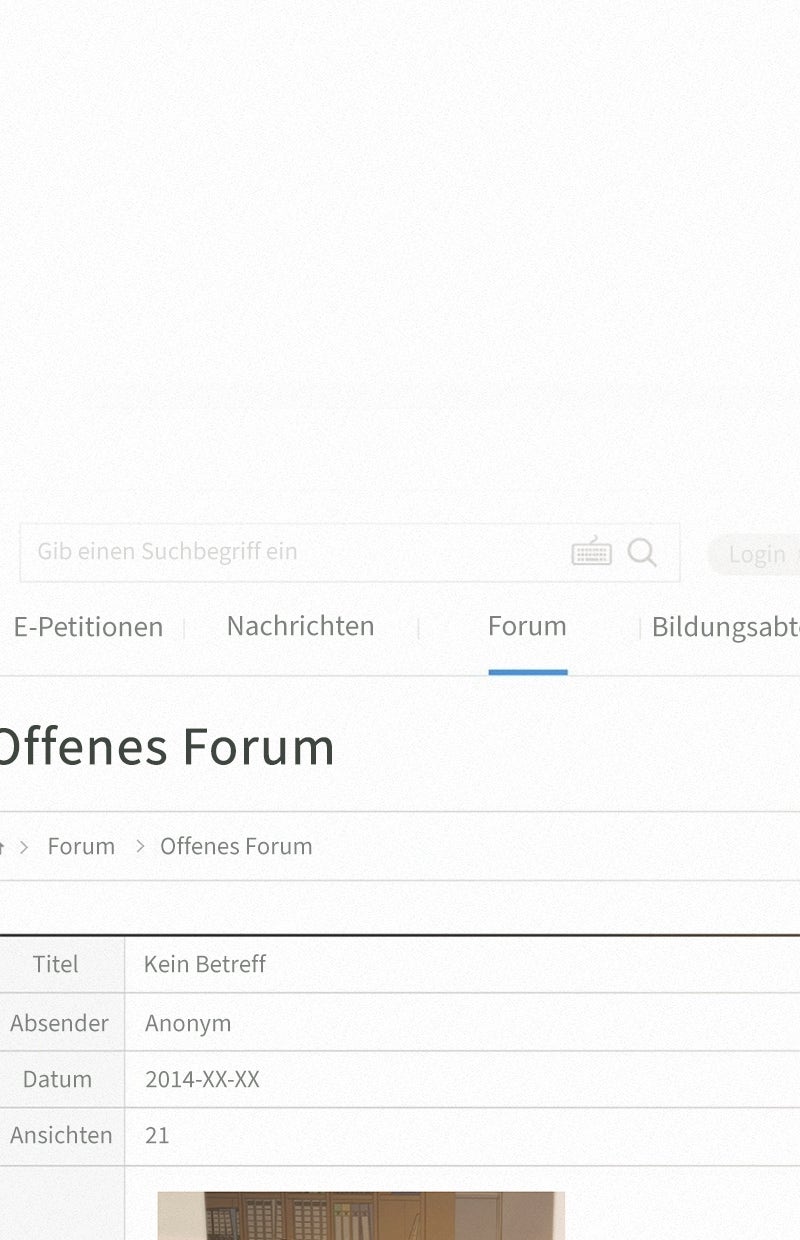
Task: Click the view count '21'
Action: point(157,1135)
